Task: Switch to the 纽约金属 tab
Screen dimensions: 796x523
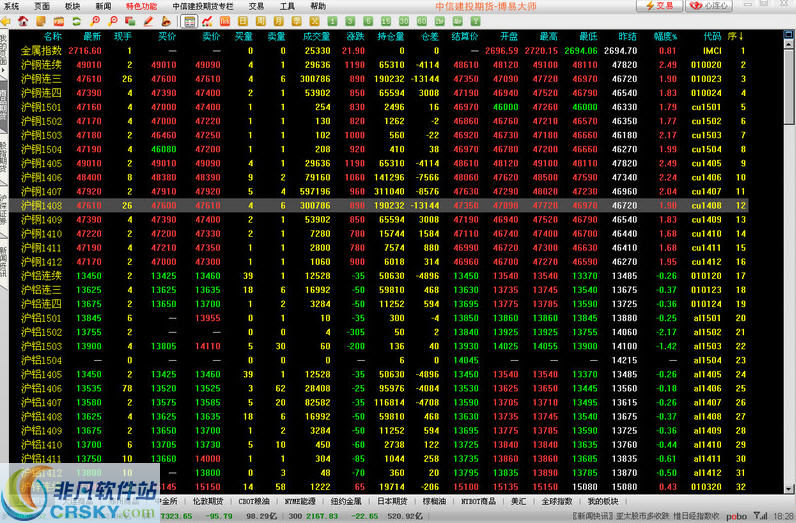Action: 346,501
